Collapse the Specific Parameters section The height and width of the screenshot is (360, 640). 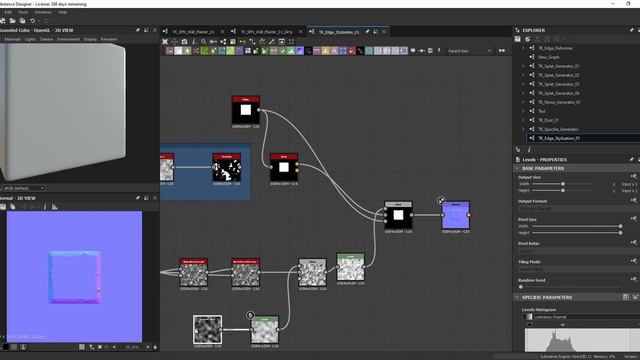[517, 297]
